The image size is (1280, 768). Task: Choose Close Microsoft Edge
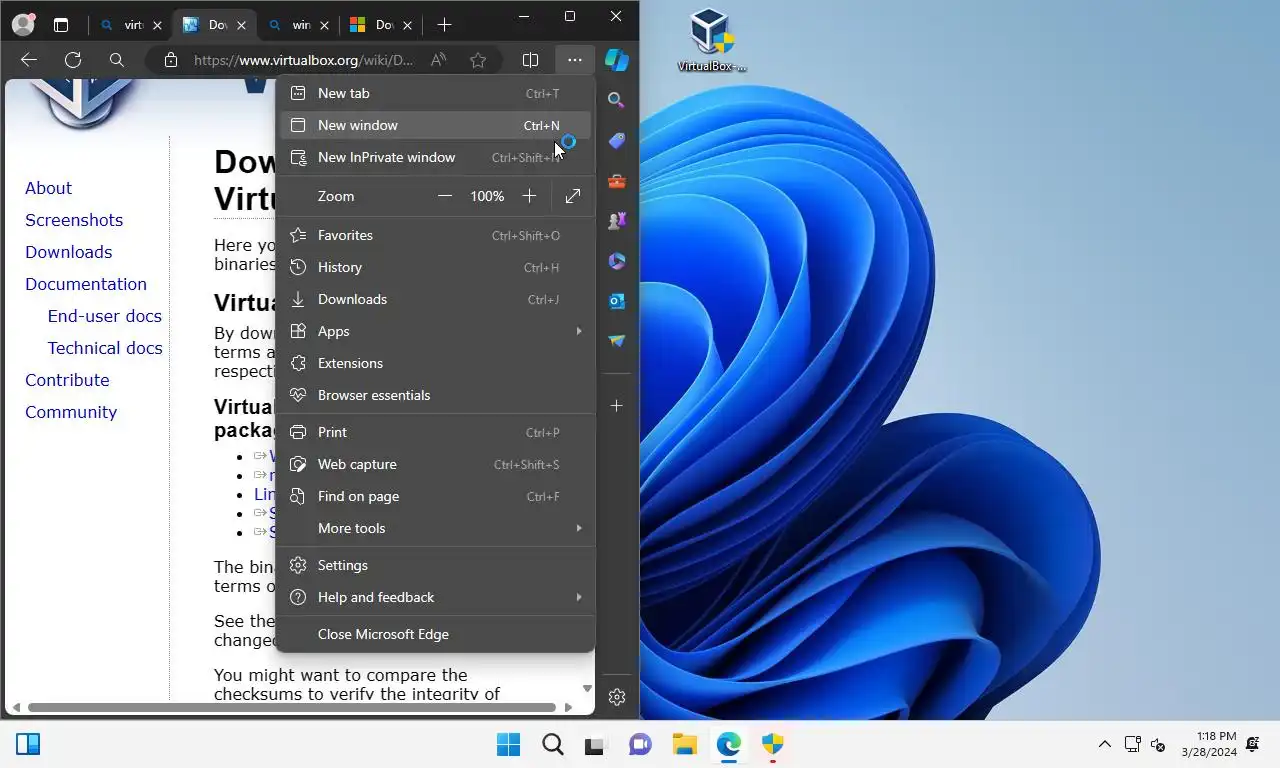(435, 634)
